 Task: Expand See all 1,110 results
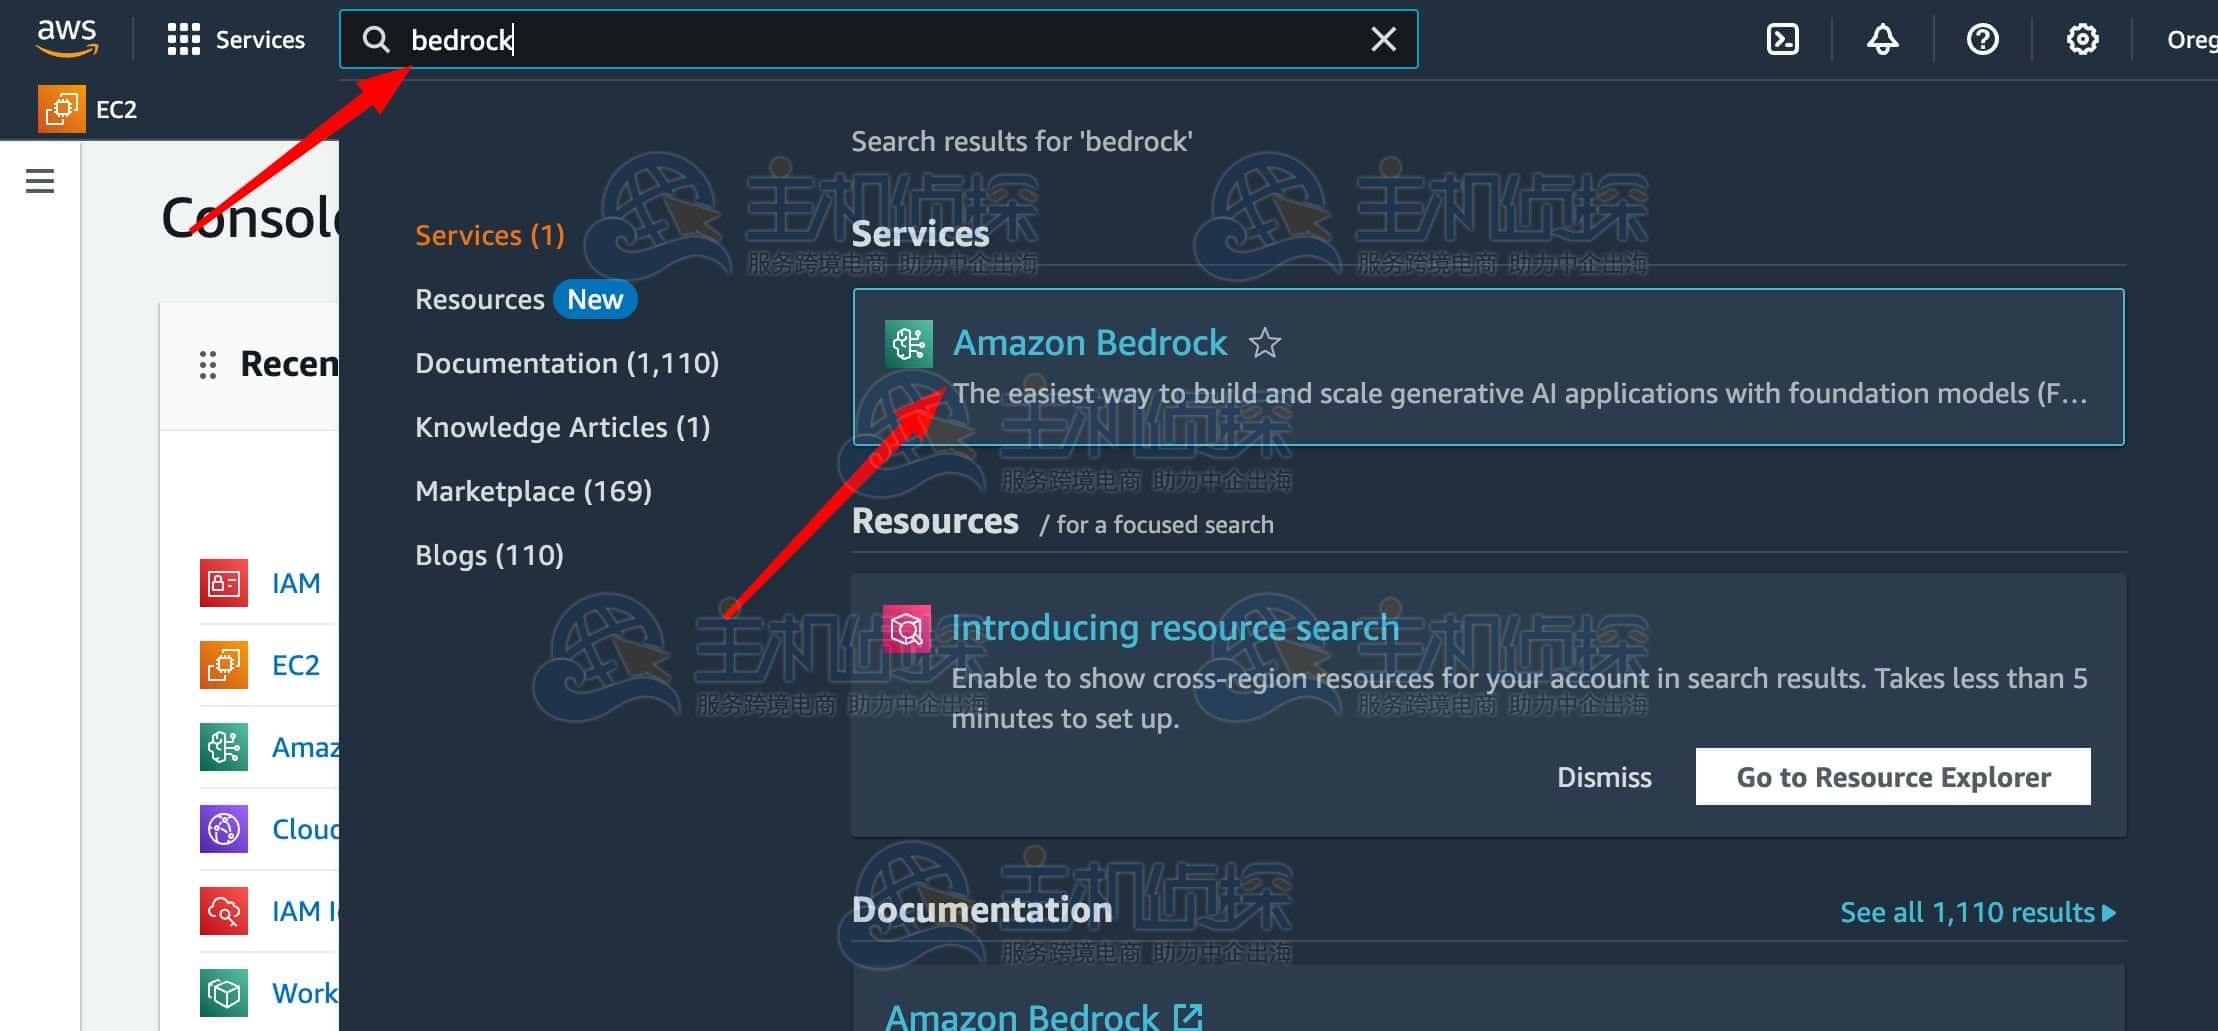point(1977,912)
